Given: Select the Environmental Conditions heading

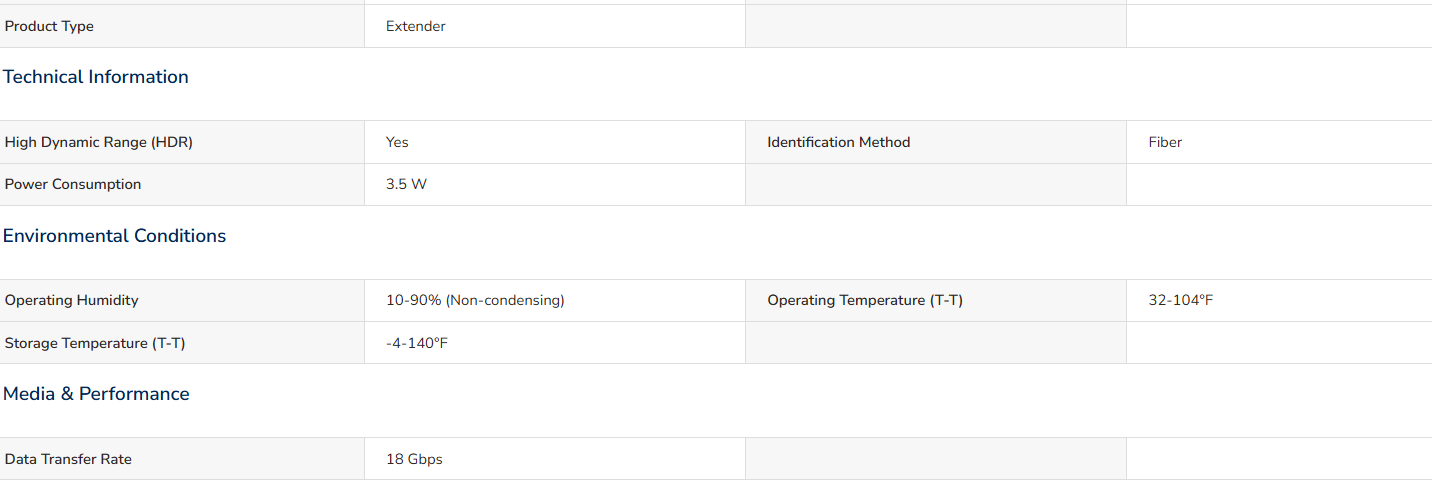Looking at the screenshot, I should point(115,236).
